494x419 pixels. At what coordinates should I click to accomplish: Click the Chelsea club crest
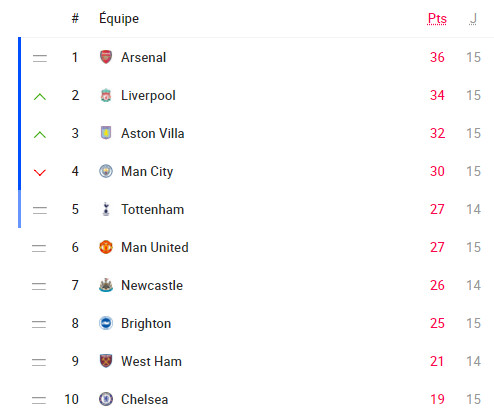(106, 399)
